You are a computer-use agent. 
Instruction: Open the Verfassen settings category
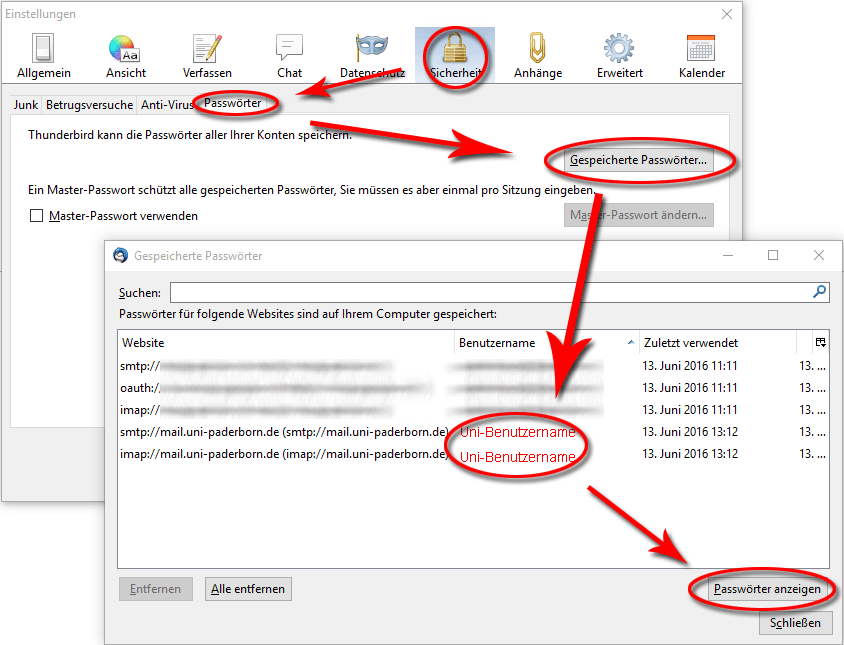click(x=207, y=56)
